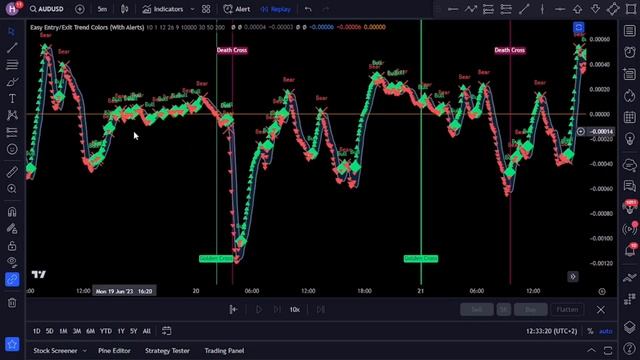640x360 pixels.
Task: Open the watchlist panel icon
Action: pos(629,31)
